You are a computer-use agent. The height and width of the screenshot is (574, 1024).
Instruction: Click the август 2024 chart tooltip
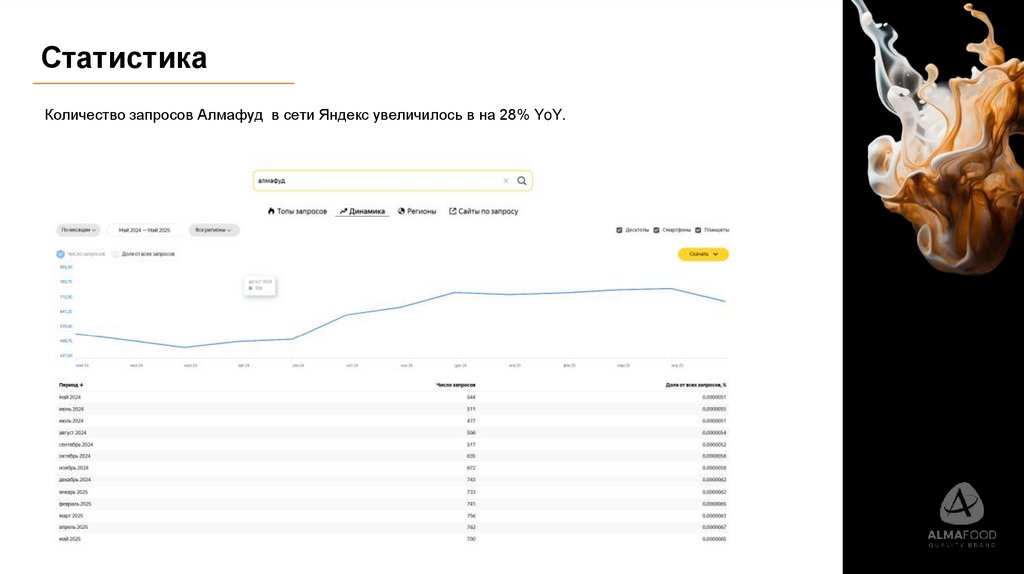(260, 285)
